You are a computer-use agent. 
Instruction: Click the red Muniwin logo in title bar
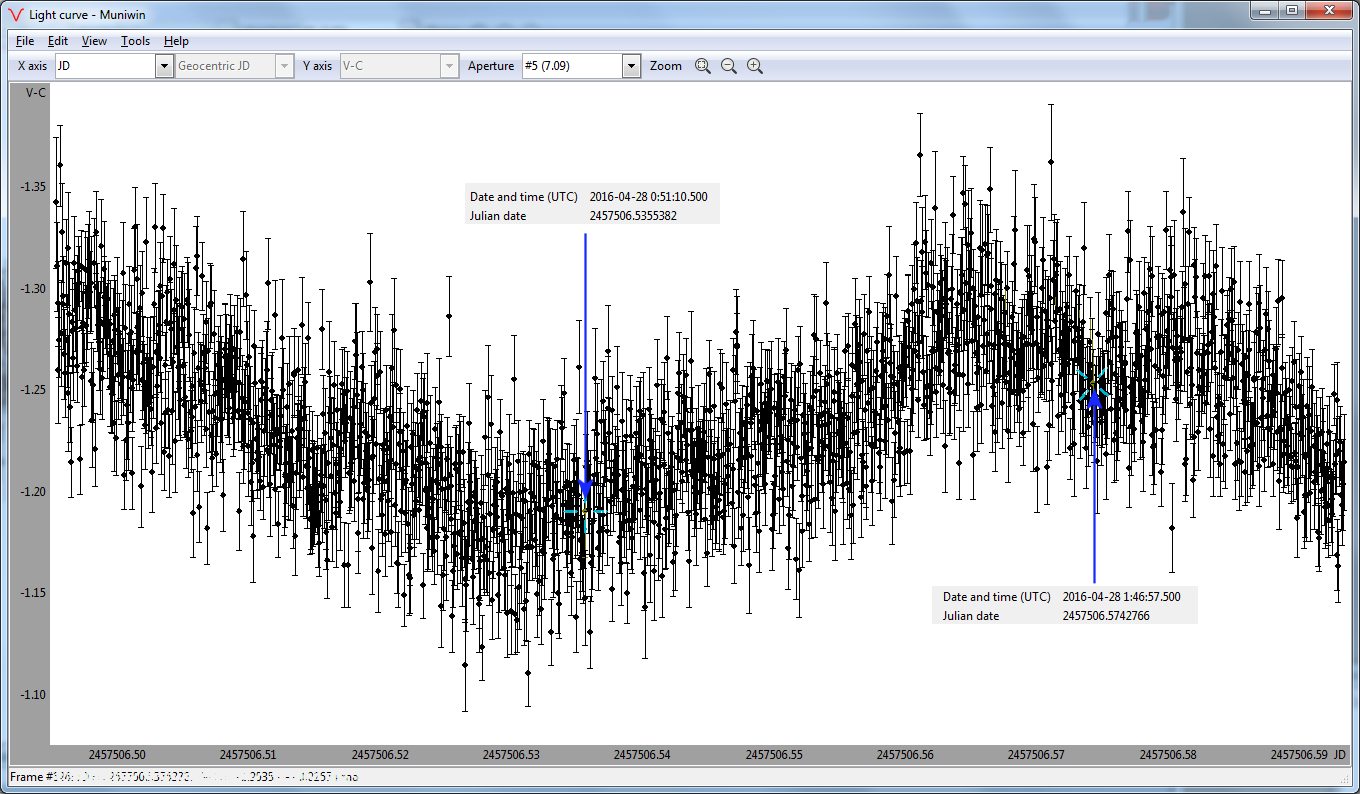14,14
